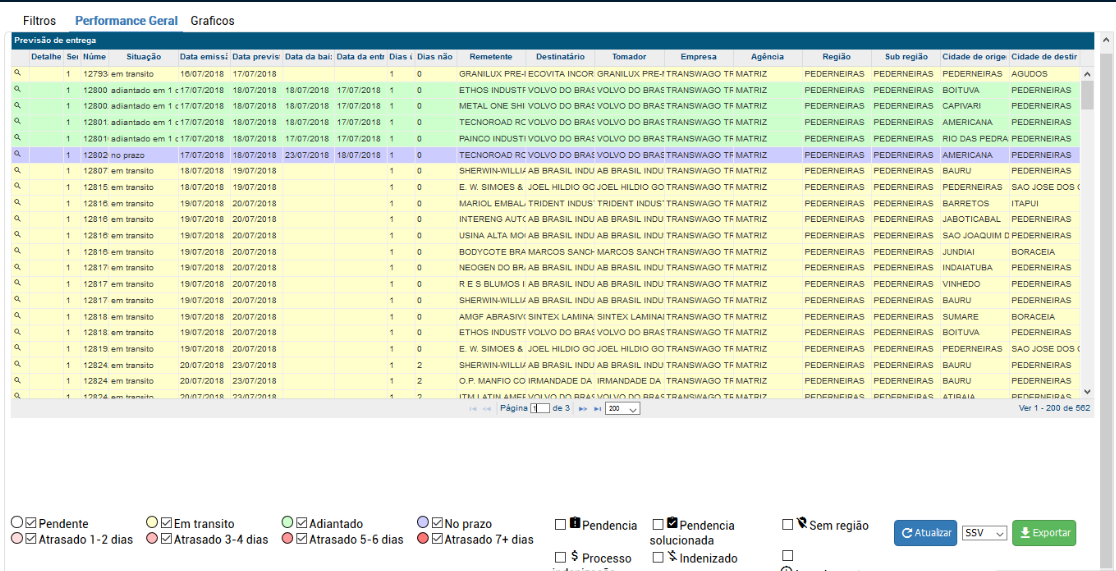Open the rows-per-page dropdown showing 200
The image size is (1116, 571).
[x=622, y=409]
